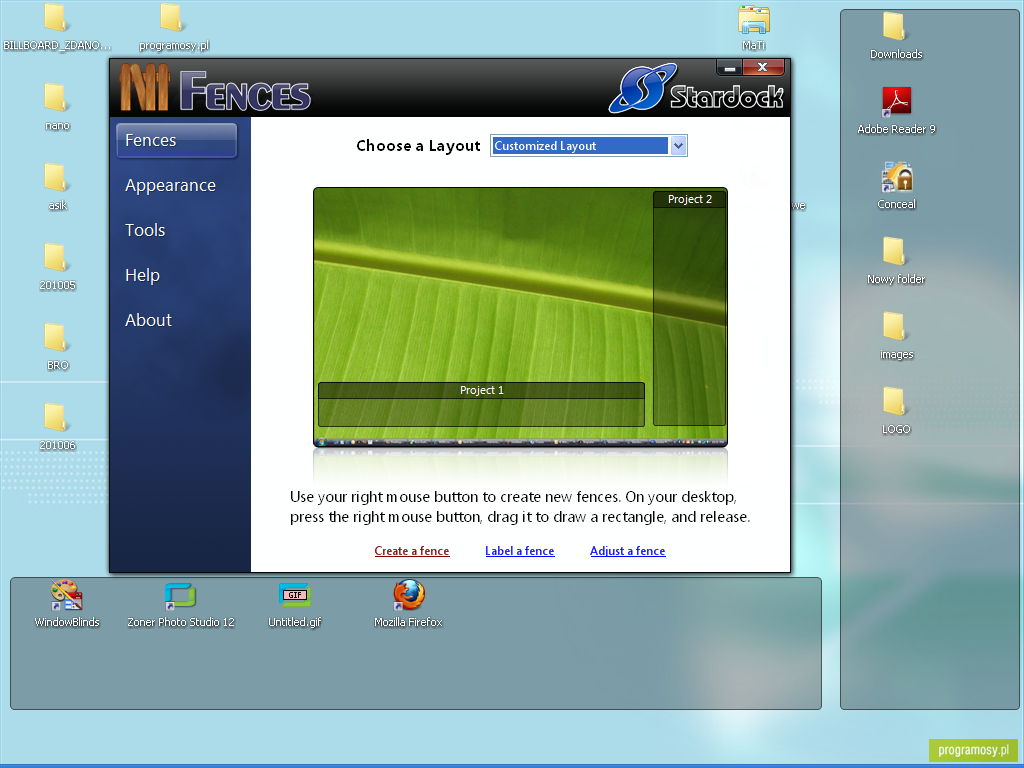Screen dimensions: 1024x768
Task: Select the Untitled.gif file icon
Action: [x=295, y=595]
